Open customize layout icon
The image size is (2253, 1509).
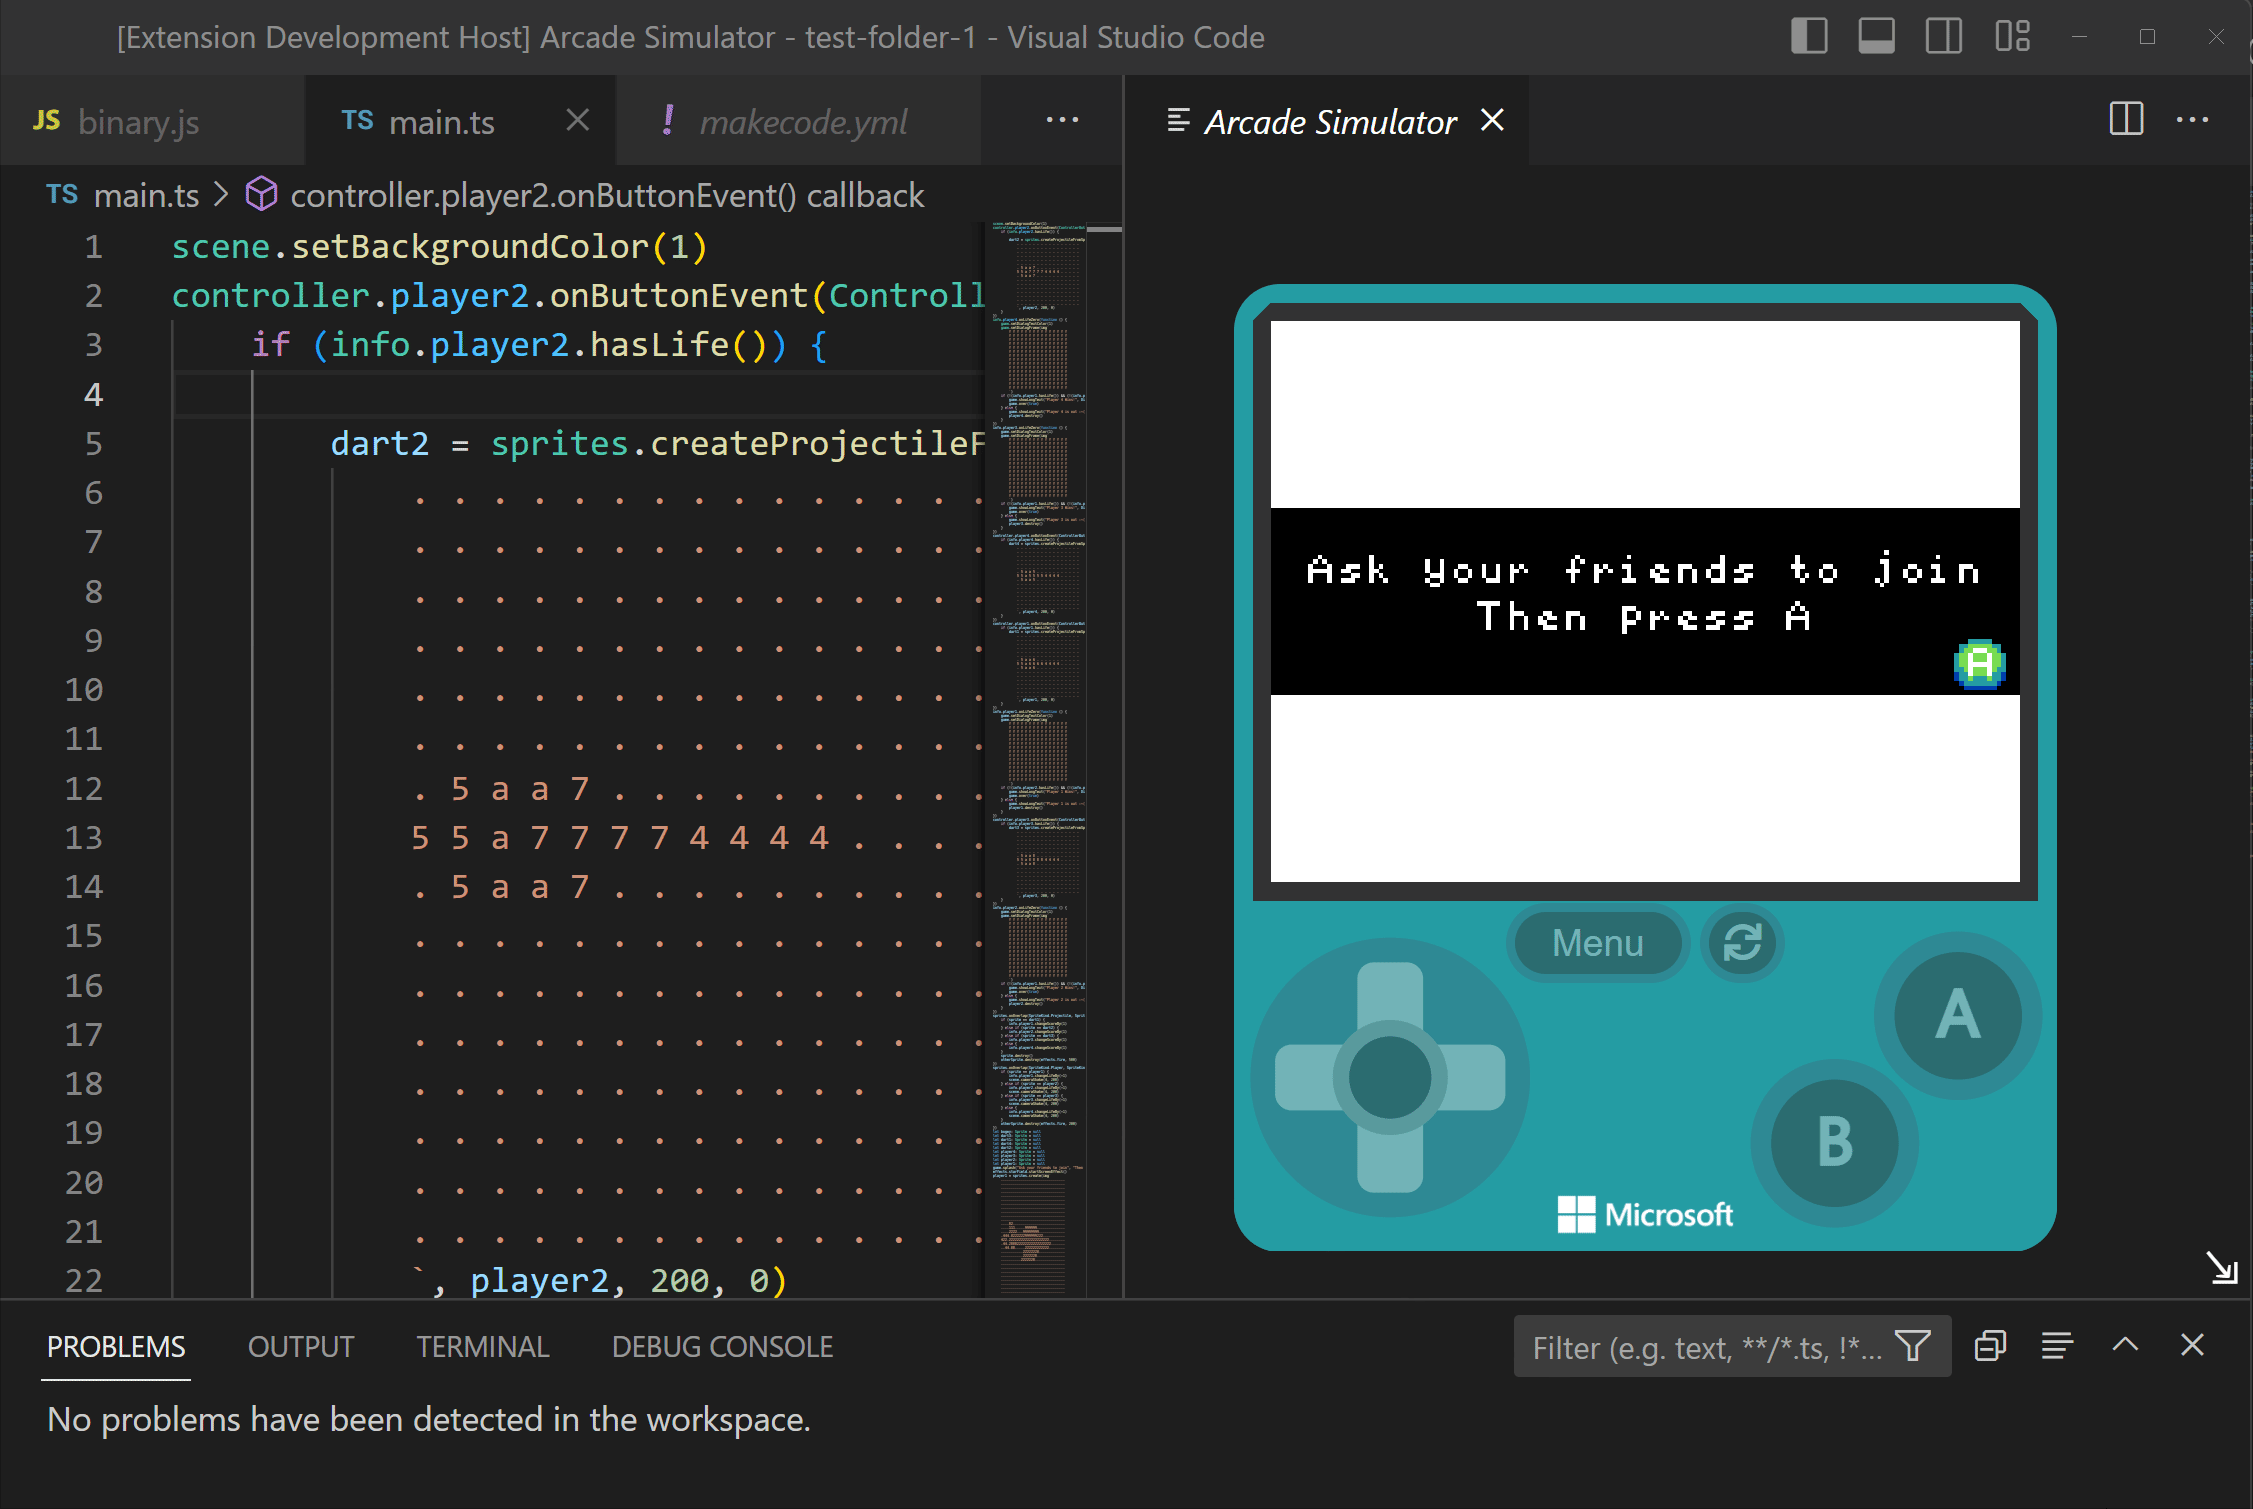[x=2012, y=37]
